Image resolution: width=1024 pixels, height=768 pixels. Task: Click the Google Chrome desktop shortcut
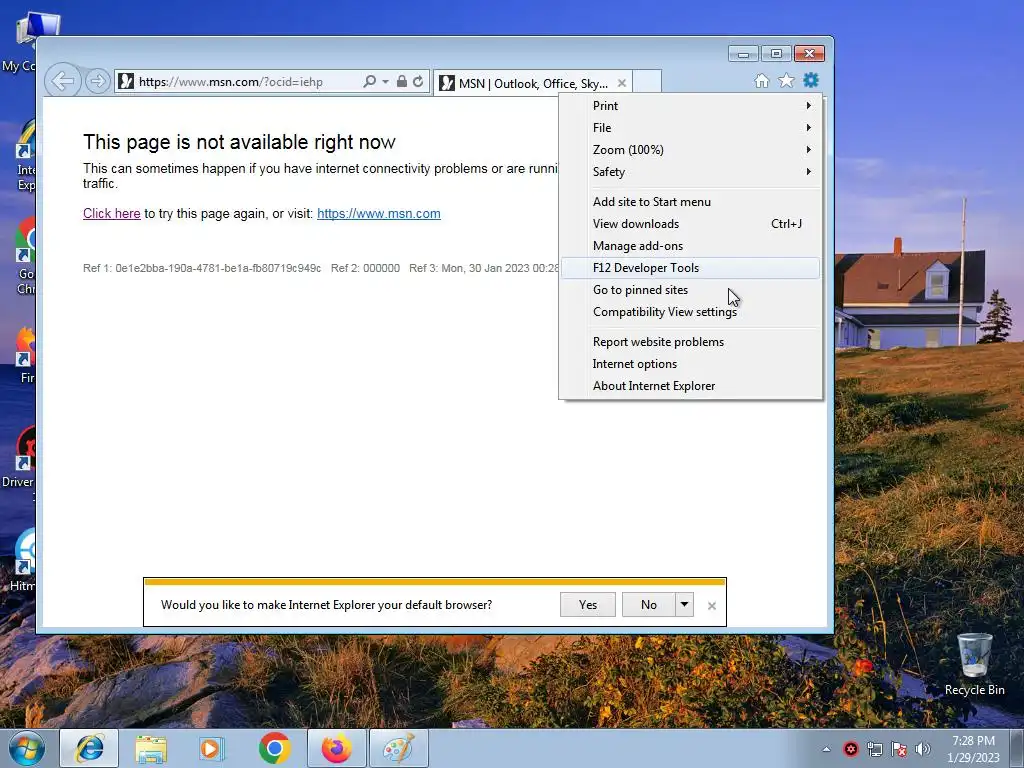[25, 256]
